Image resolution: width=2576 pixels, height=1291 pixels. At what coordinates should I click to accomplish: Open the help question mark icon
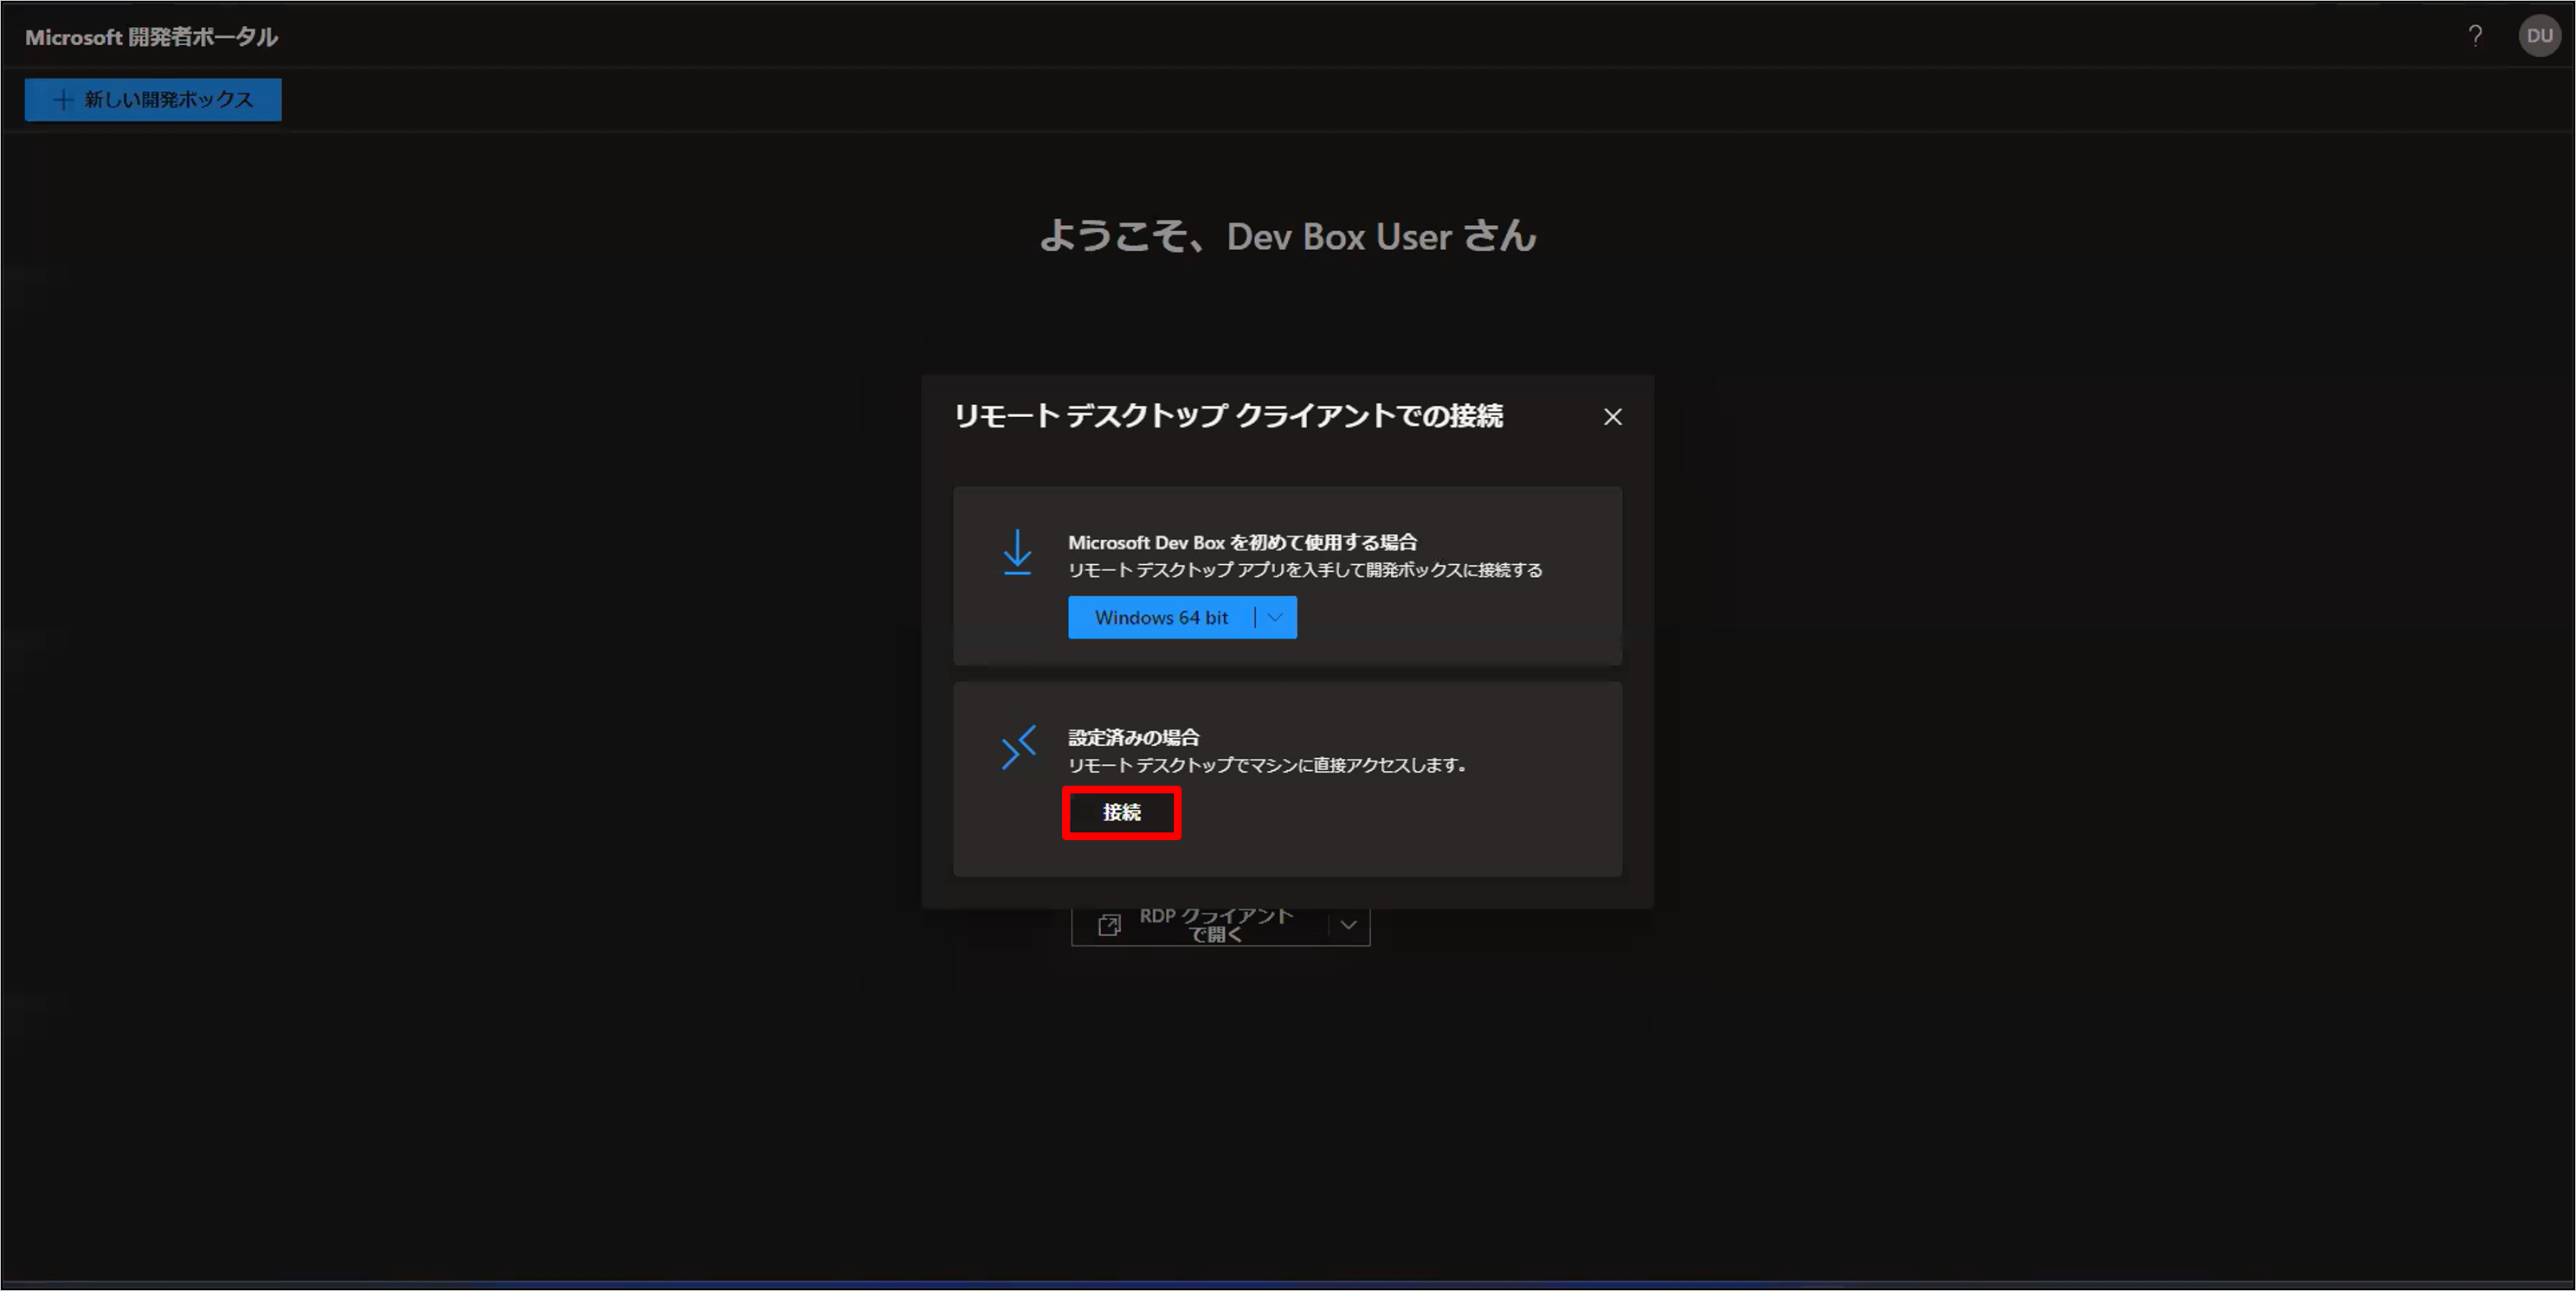(x=2475, y=36)
